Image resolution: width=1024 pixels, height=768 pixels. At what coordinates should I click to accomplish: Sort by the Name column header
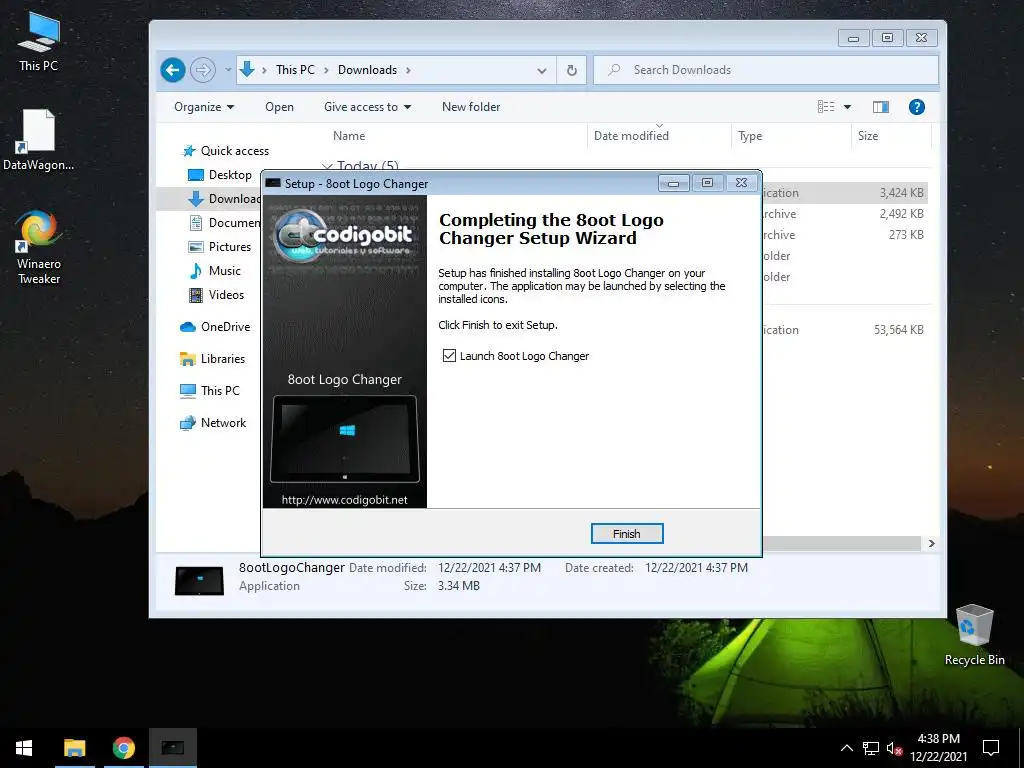tap(349, 136)
